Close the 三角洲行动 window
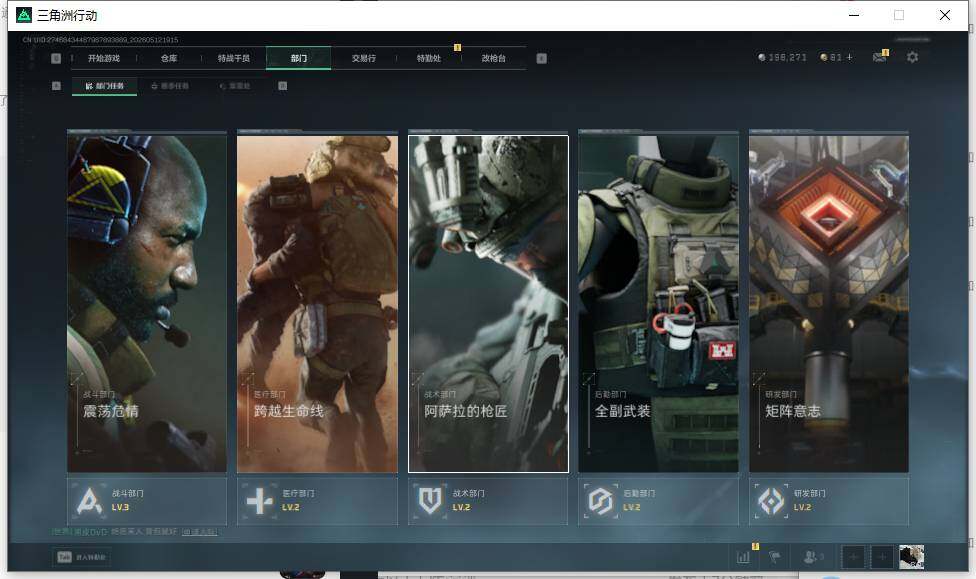The image size is (976, 579). pos(945,15)
